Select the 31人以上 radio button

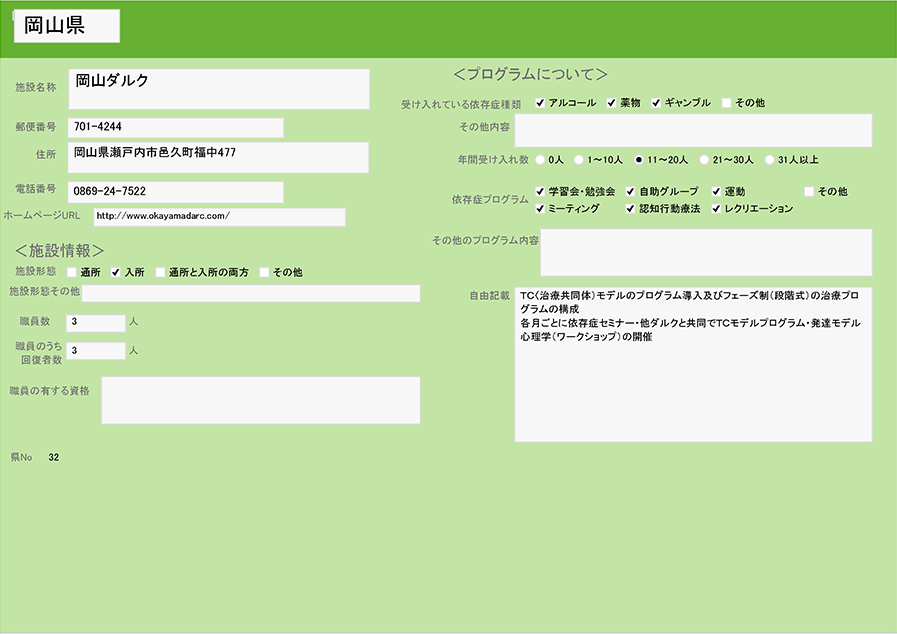pos(769,159)
